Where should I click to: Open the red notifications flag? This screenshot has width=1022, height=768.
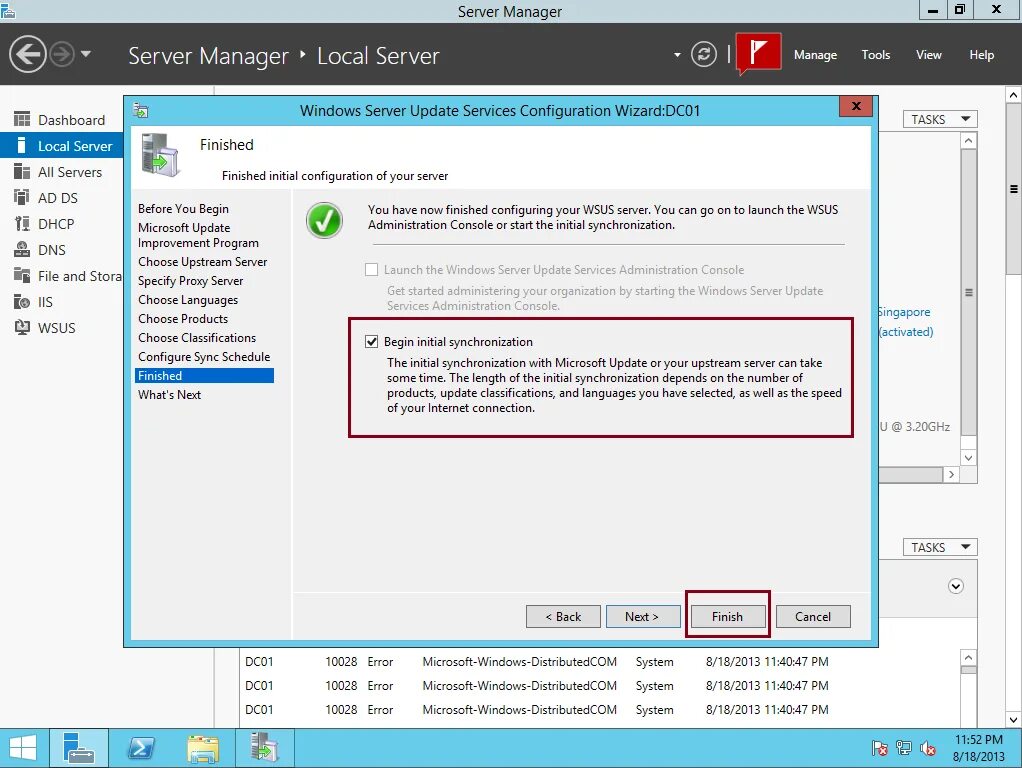tap(759, 52)
